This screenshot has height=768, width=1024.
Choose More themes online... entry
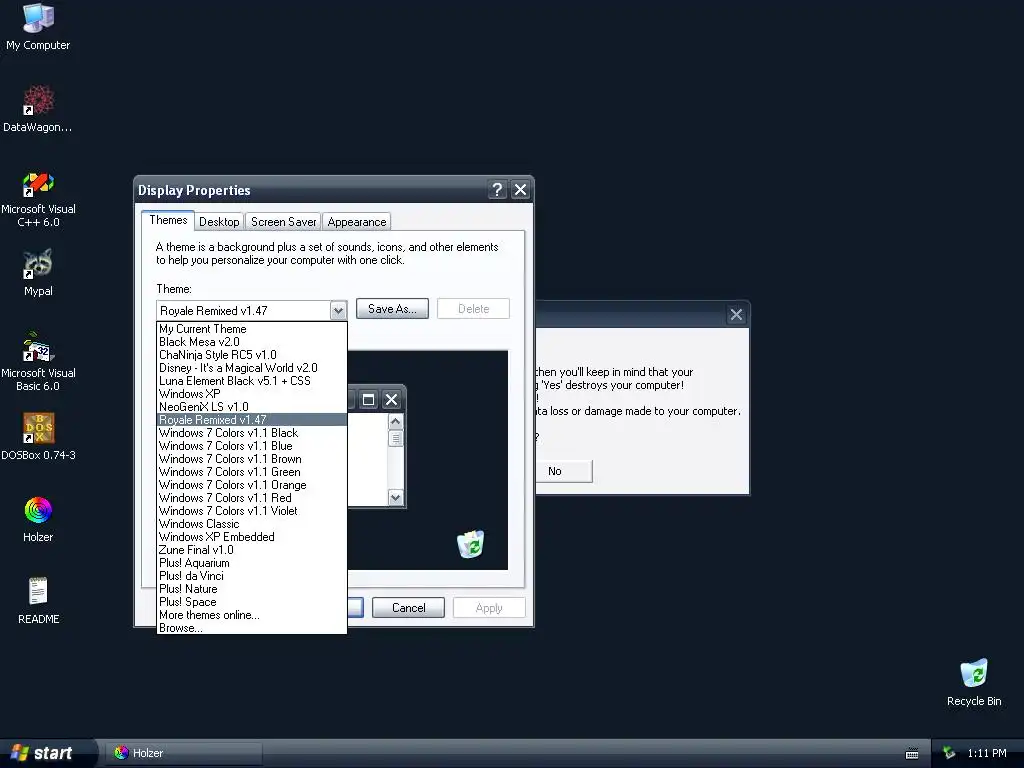[251, 615]
